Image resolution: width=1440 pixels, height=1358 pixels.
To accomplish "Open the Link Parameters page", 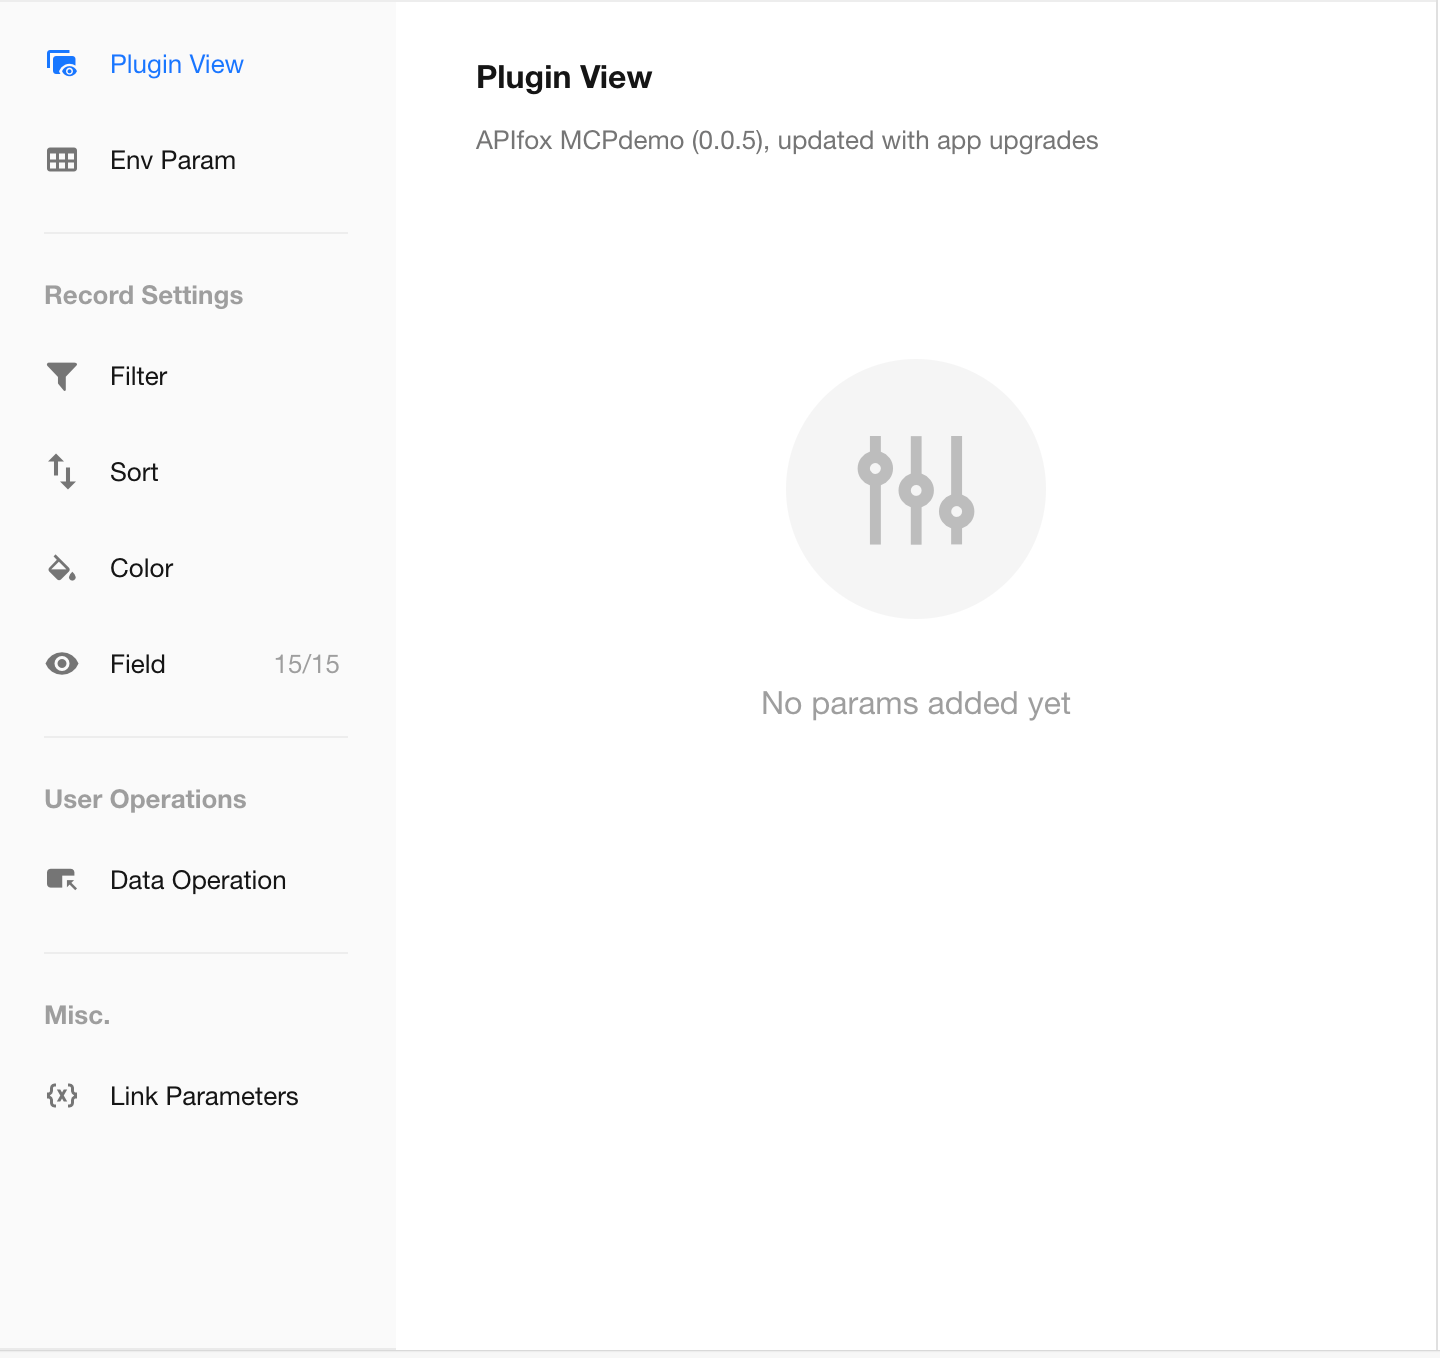I will tap(204, 1096).
